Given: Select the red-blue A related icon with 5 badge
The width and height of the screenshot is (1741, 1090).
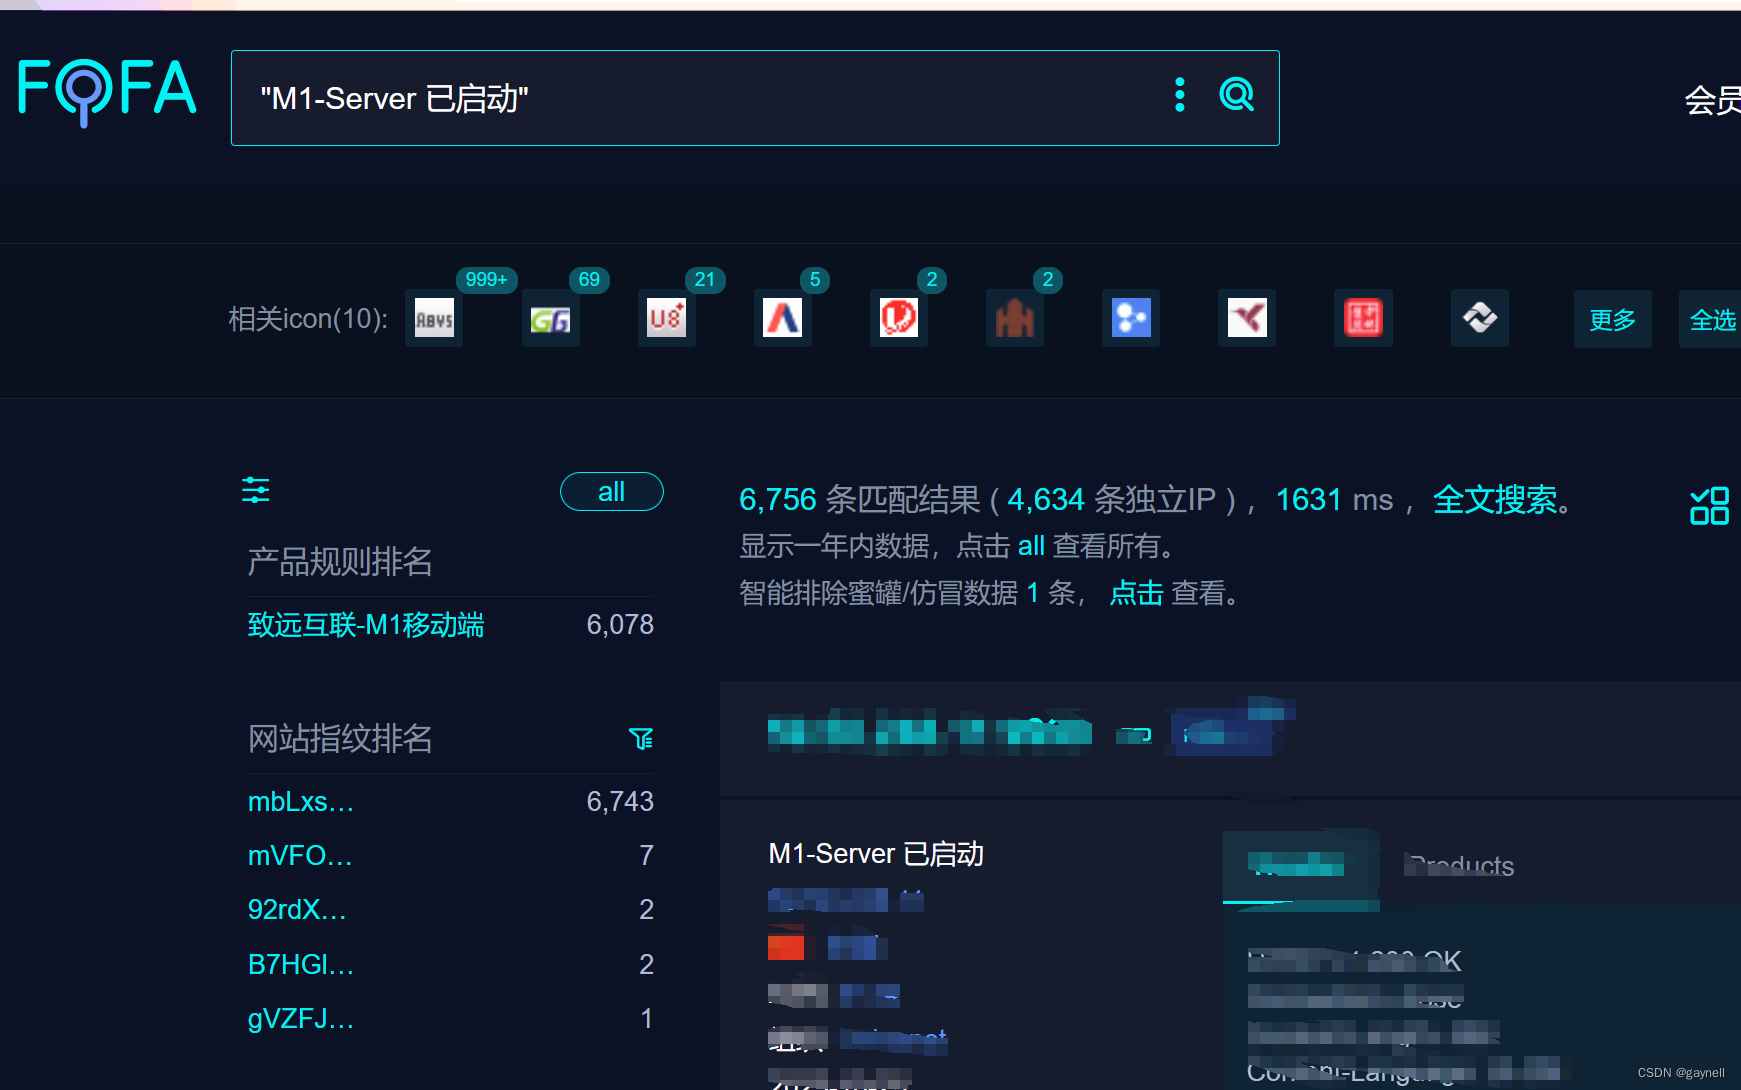Looking at the screenshot, I should 782,319.
